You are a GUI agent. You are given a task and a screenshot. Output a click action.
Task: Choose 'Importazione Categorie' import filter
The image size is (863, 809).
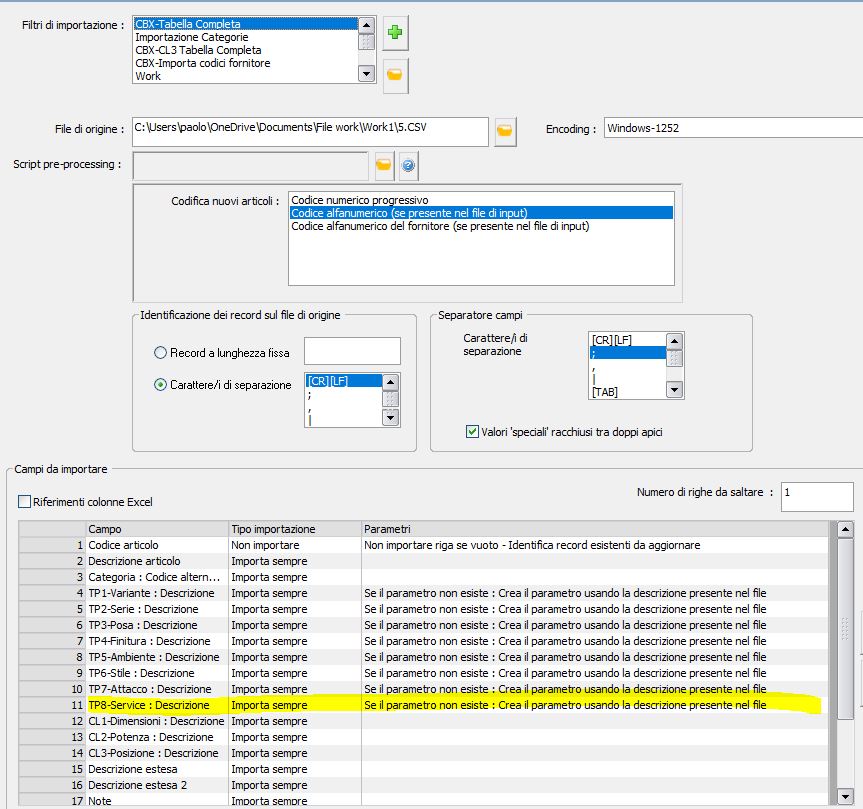pyautogui.click(x=191, y=37)
